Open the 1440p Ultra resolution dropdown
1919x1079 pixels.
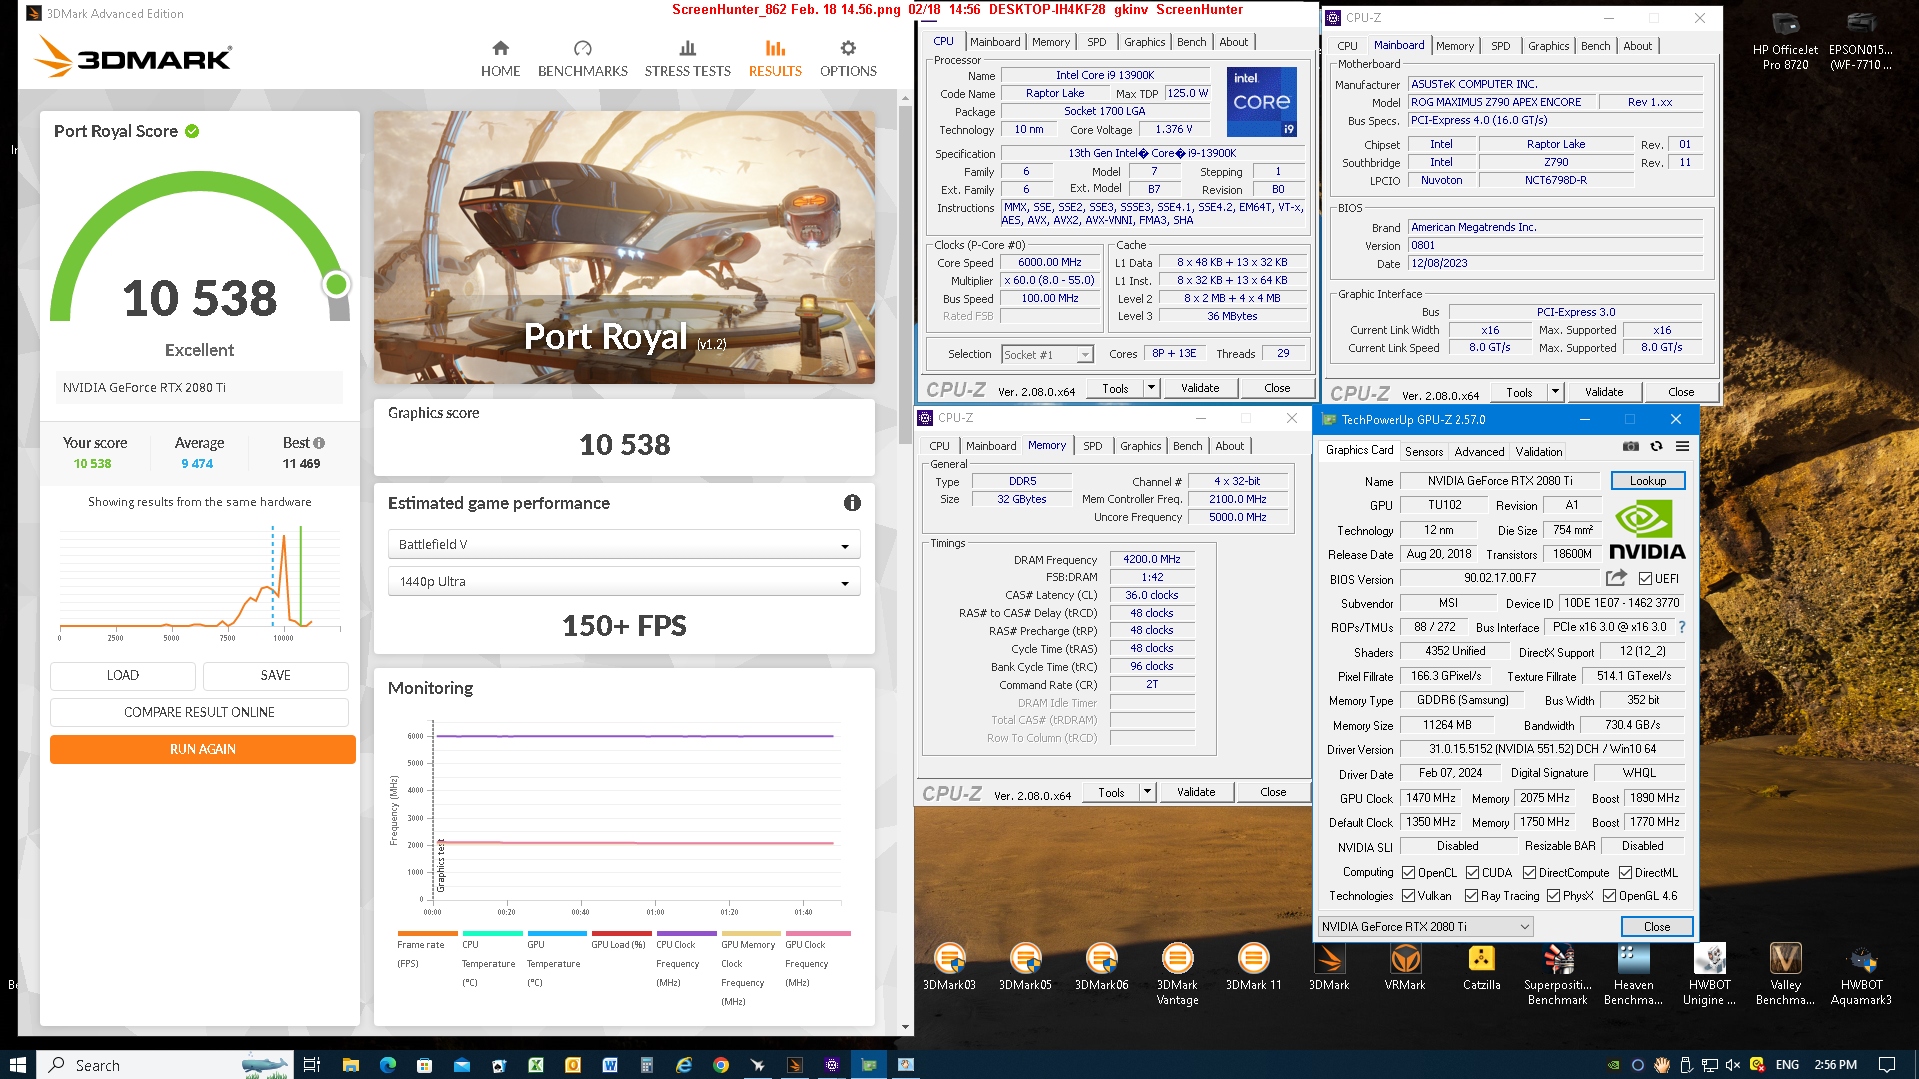click(624, 581)
